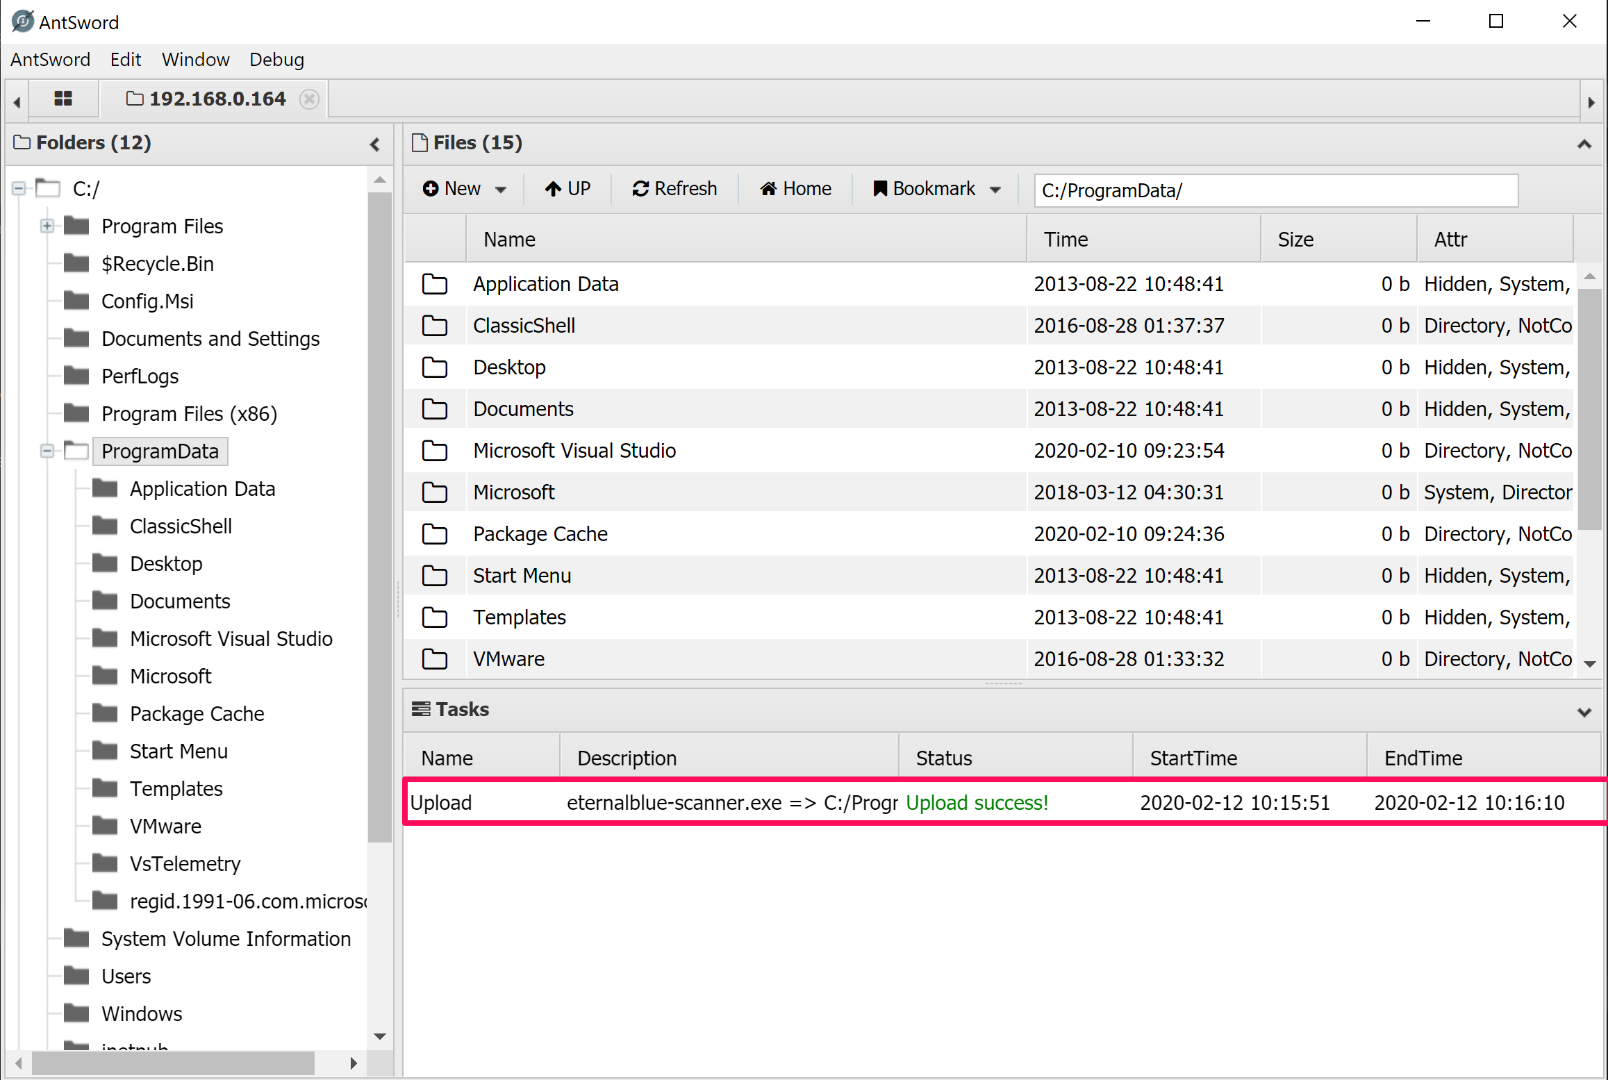This screenshot has width=1608, height=1080.
Task: Collapse the Tasks panel chevron
Action: tap(1584, 712)
